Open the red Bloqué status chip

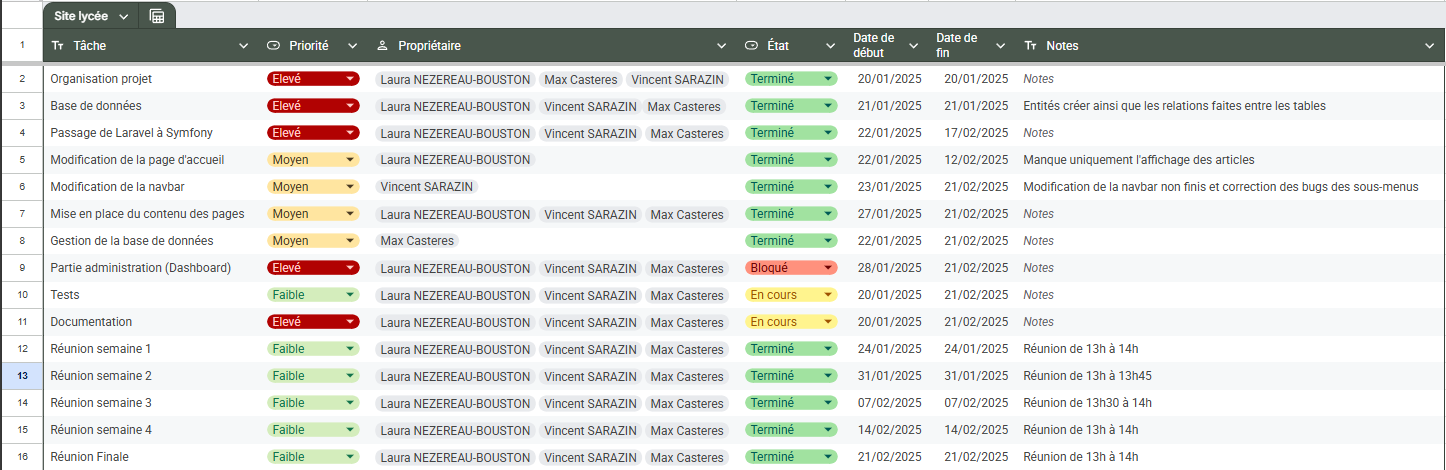coord(790,268)
